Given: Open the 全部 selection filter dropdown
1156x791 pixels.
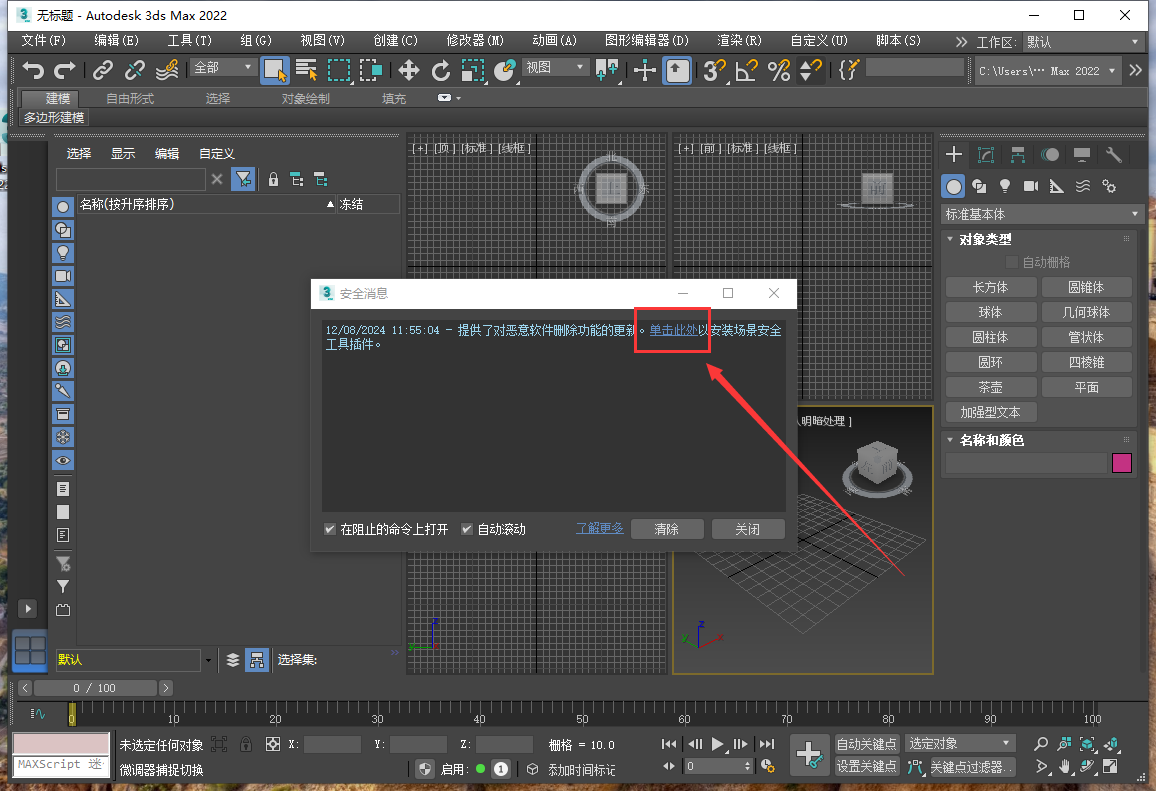Looking at the screenshot, I should click(222, 68).
